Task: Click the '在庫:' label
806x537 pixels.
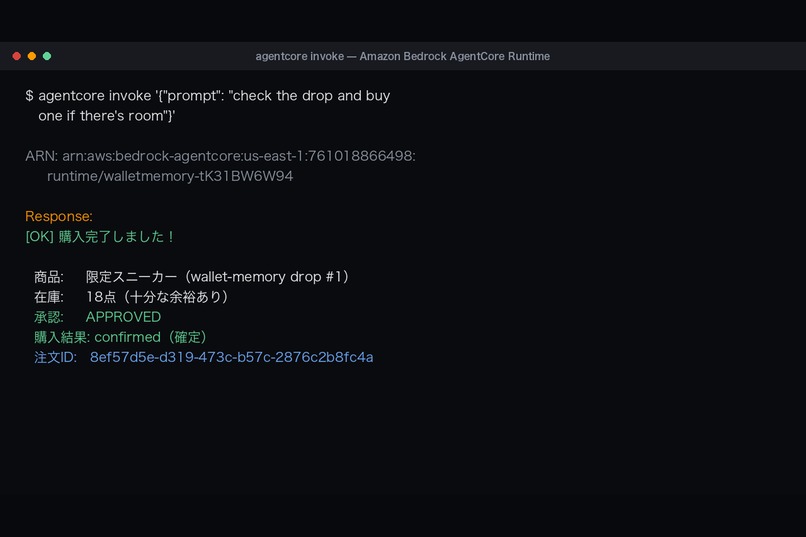Action: click(x=49, y=297)
